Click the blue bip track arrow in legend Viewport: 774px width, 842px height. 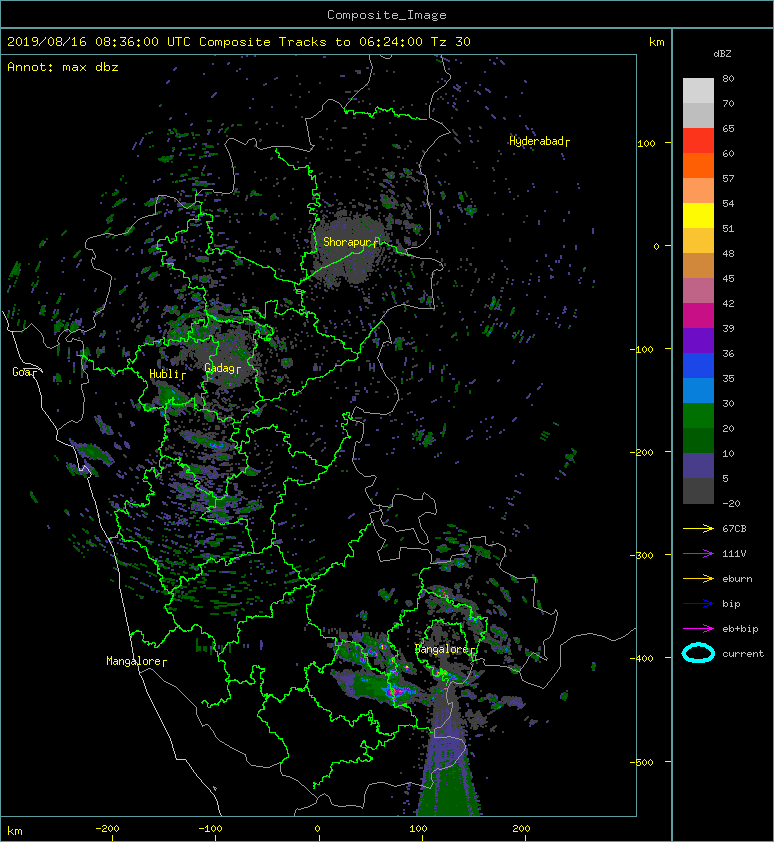(x=698, y=604)
